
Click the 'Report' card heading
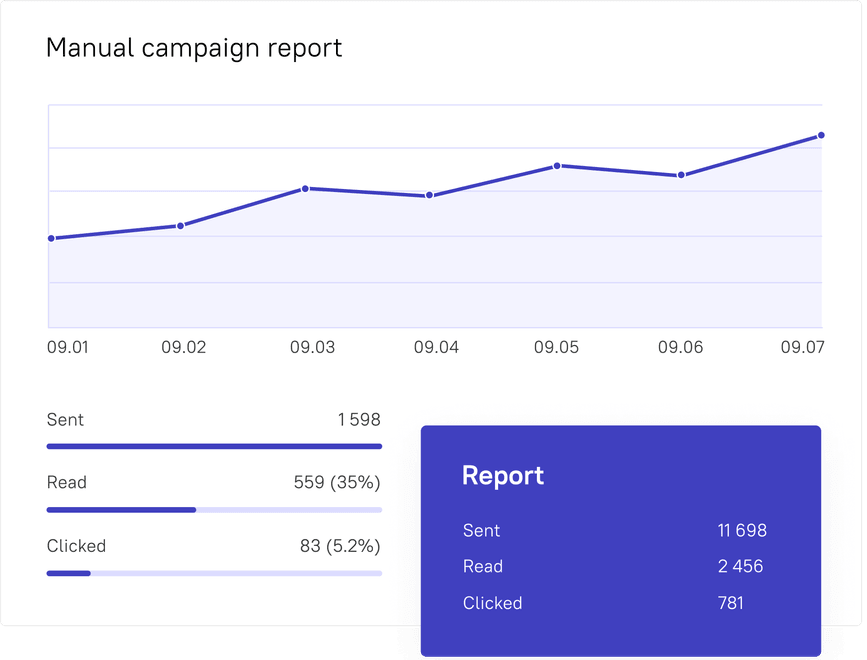tap(503, 476)
